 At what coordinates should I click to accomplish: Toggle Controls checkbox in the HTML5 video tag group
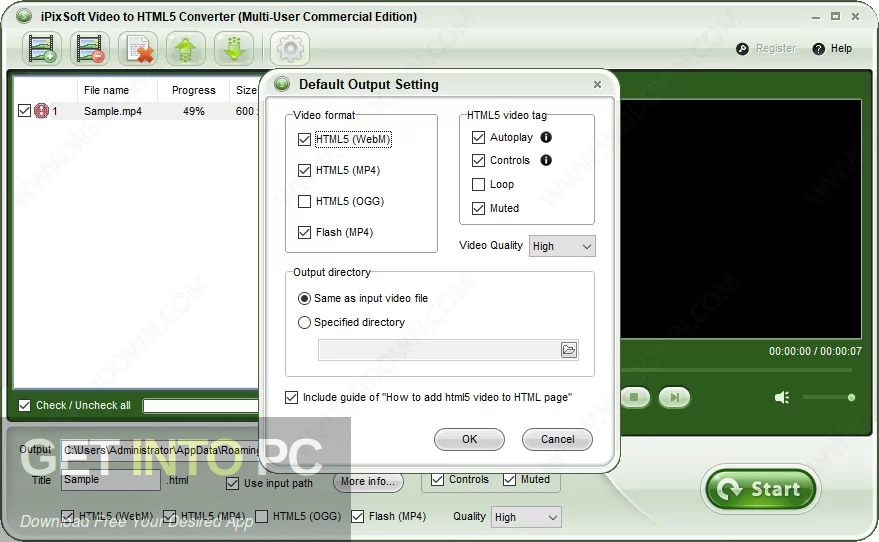coord(478,160)
